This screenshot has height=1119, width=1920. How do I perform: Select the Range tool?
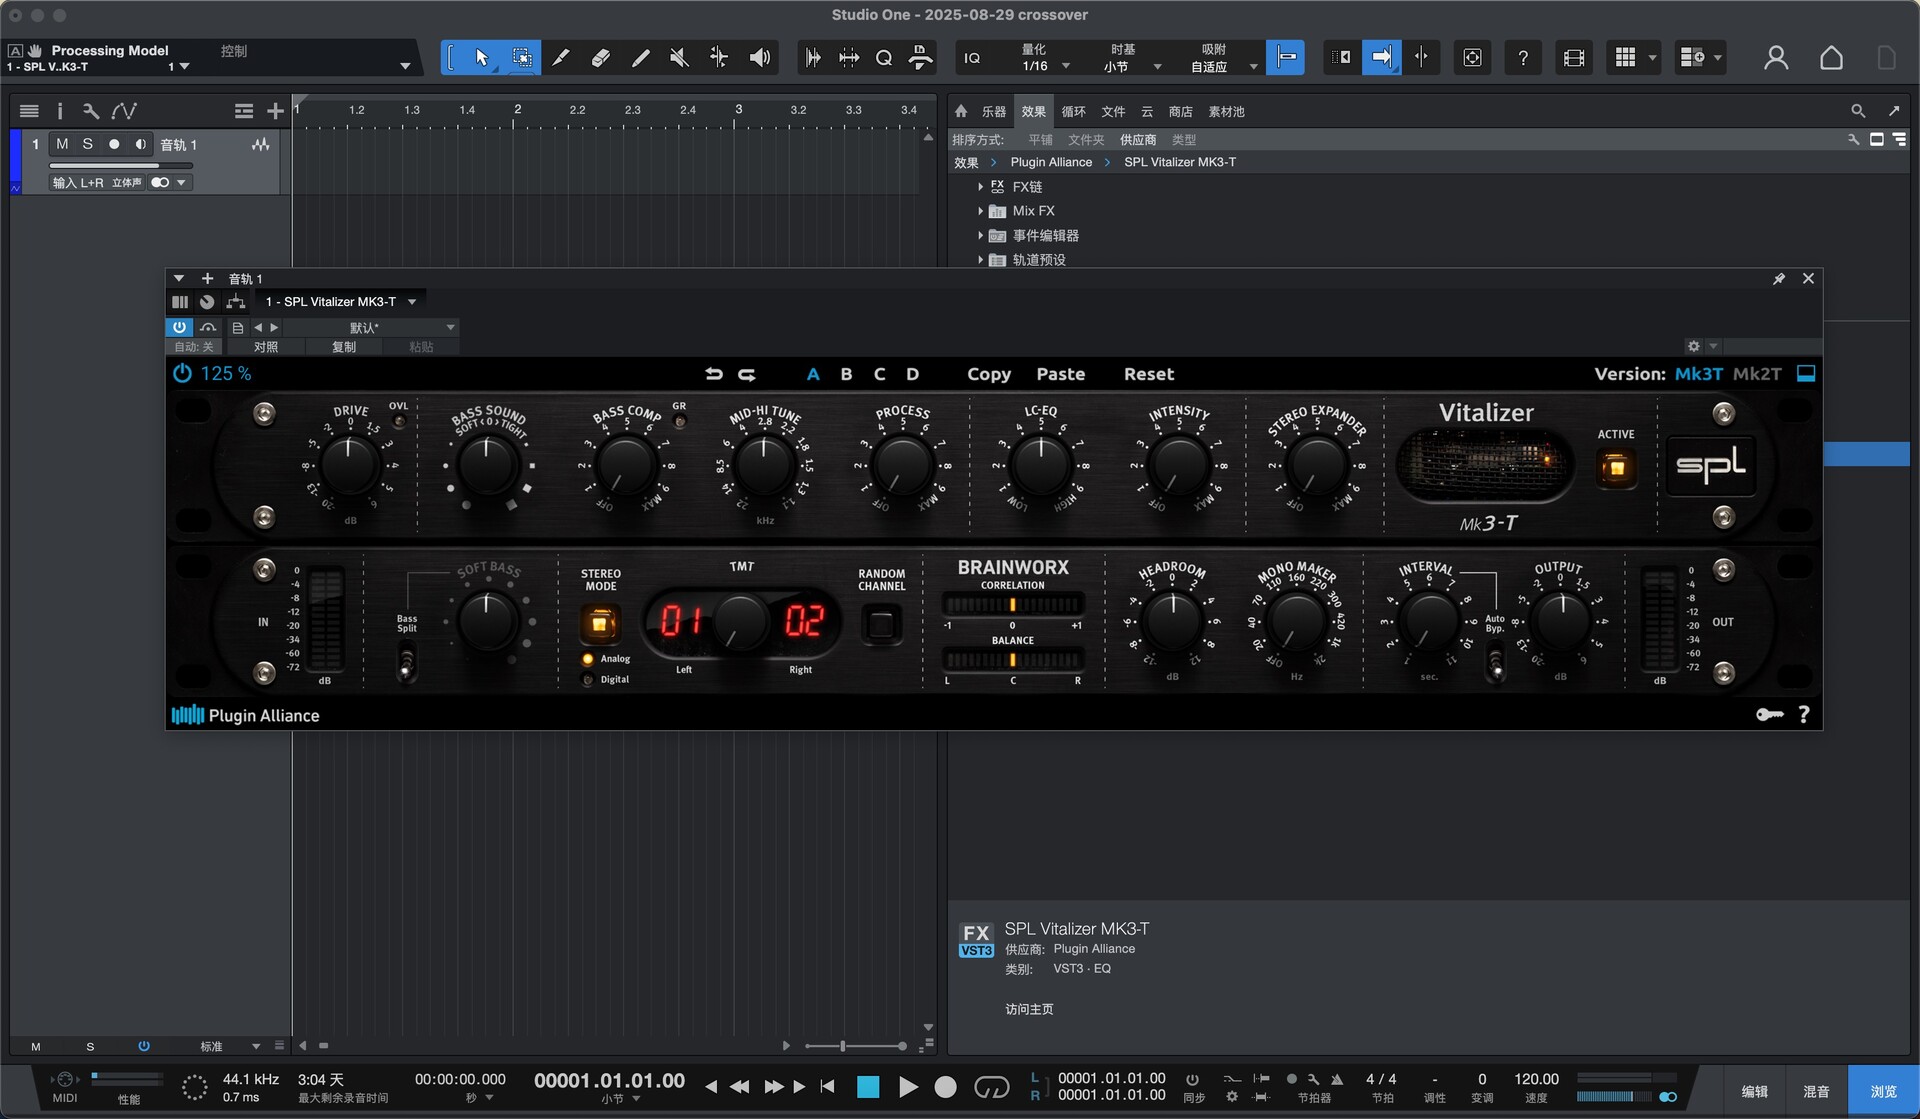click(522, 58)
